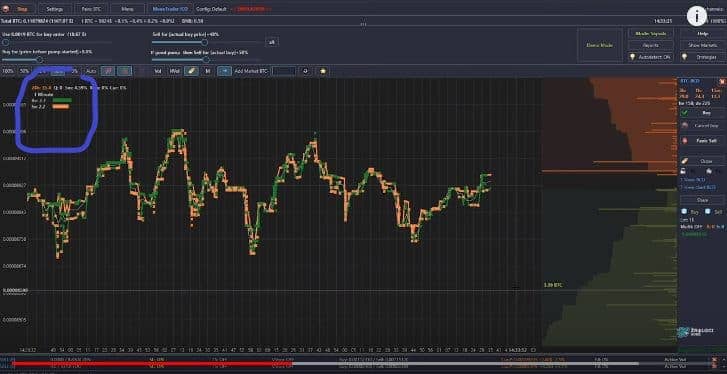Click the 1 Minute chart interval label
The height and width of the screenshot is (374, 727).
point(44,94)
